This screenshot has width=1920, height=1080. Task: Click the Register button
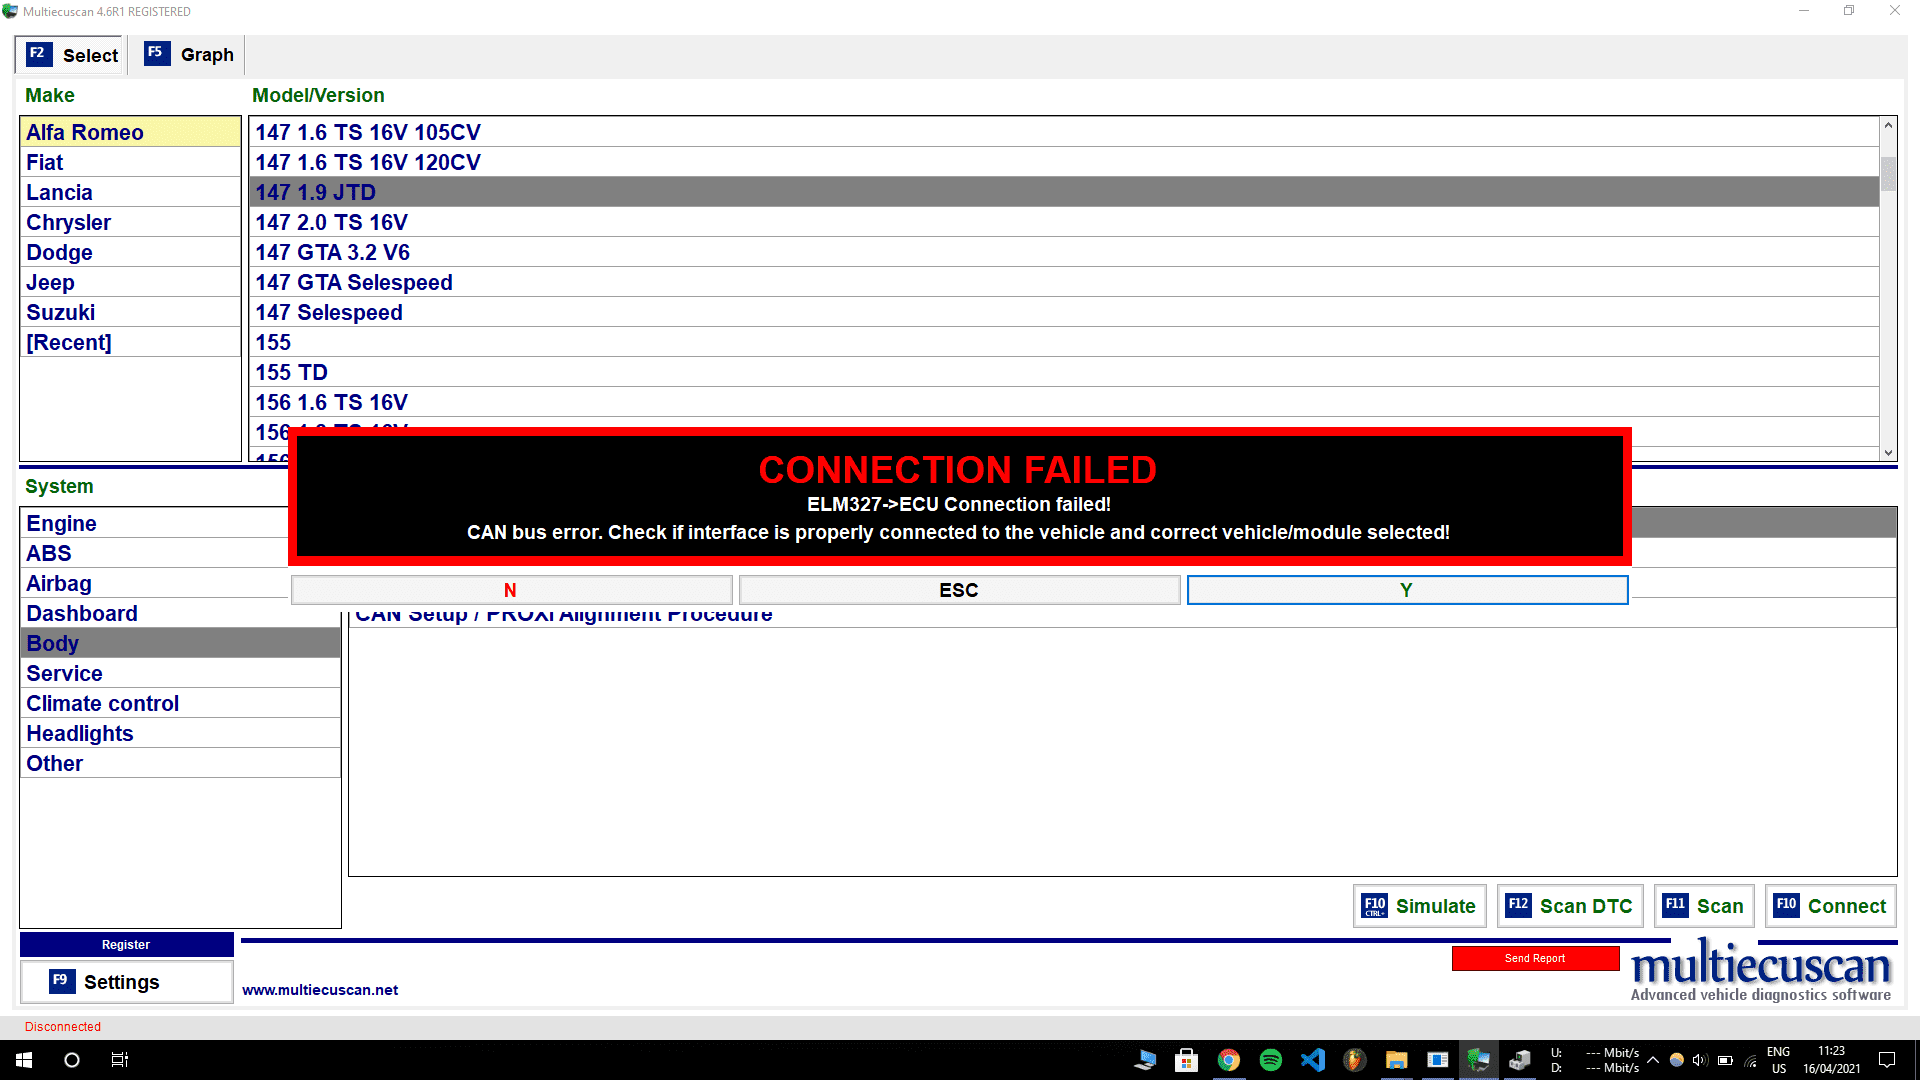tap(126, 944)
